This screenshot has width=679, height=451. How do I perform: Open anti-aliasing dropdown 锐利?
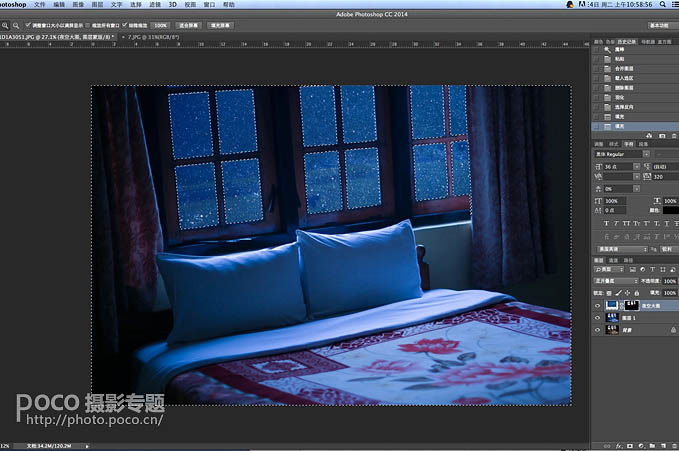(x=669, y=249)
